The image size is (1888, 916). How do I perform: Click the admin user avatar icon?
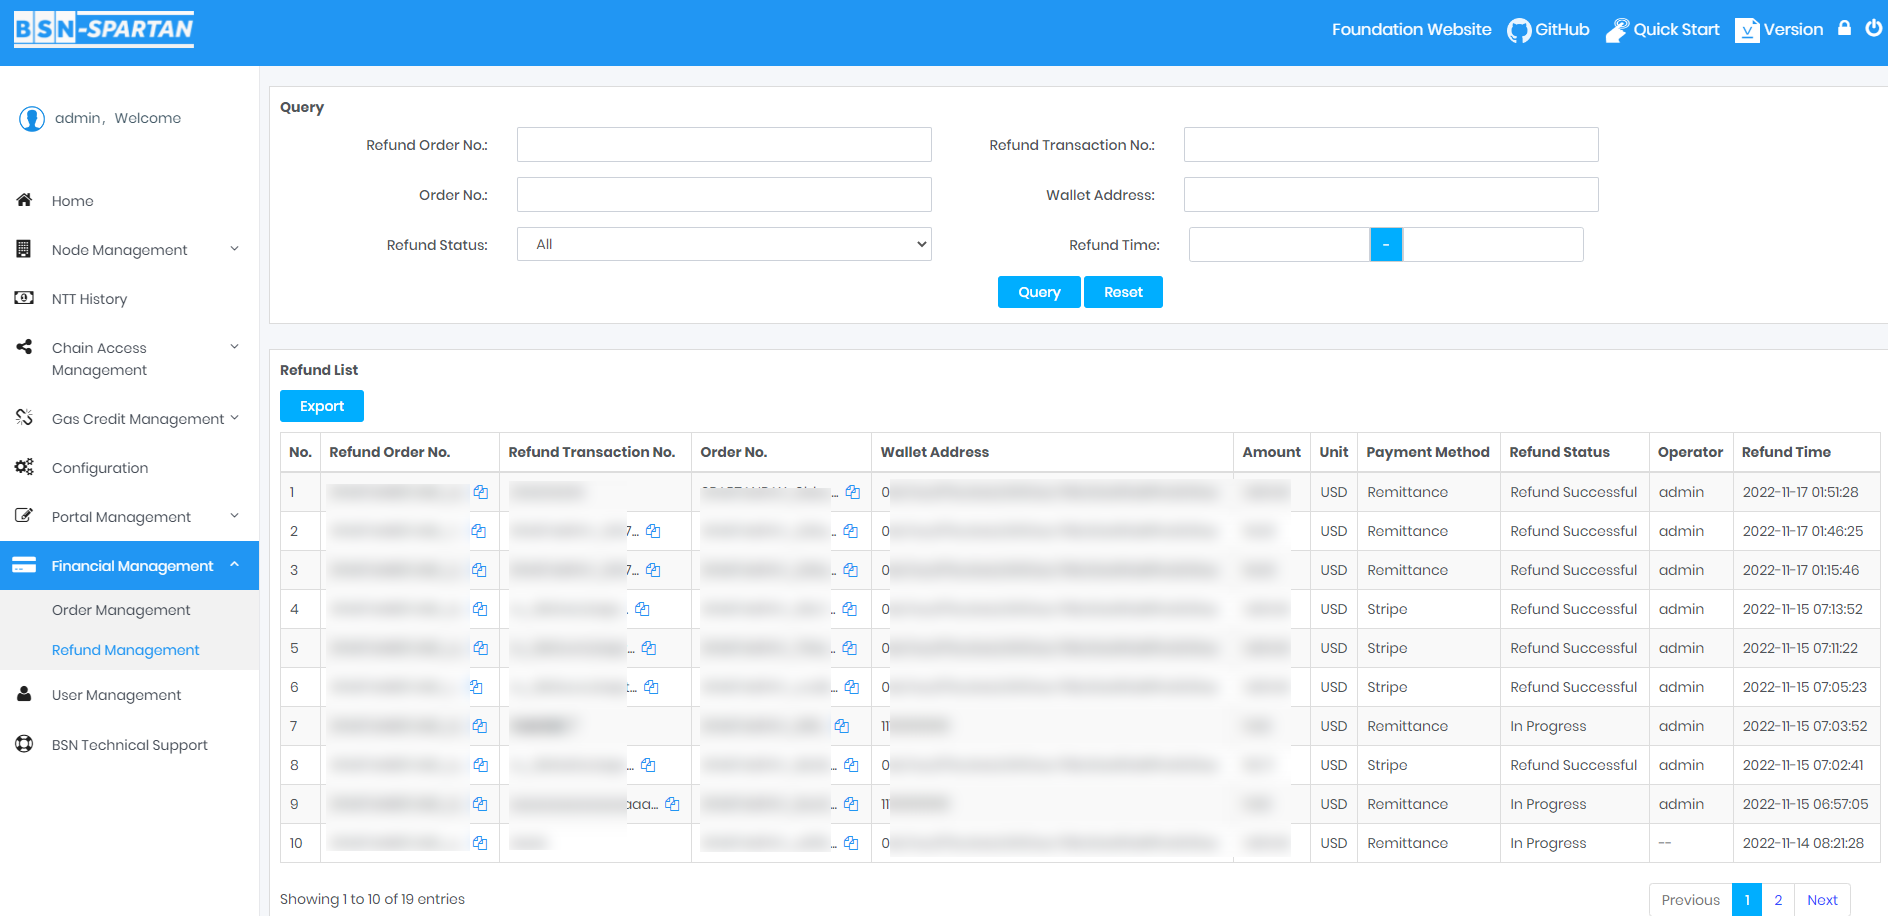point(32,119)
